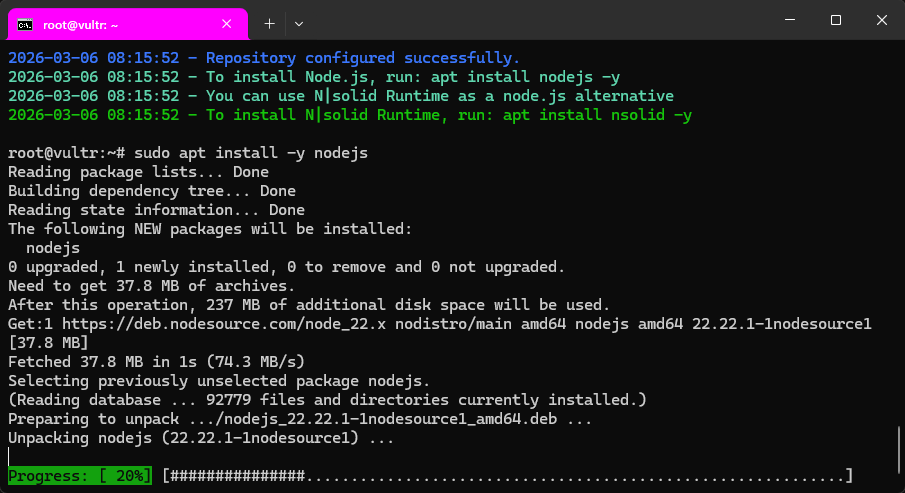Maximize the terminal window

(836, 20)
